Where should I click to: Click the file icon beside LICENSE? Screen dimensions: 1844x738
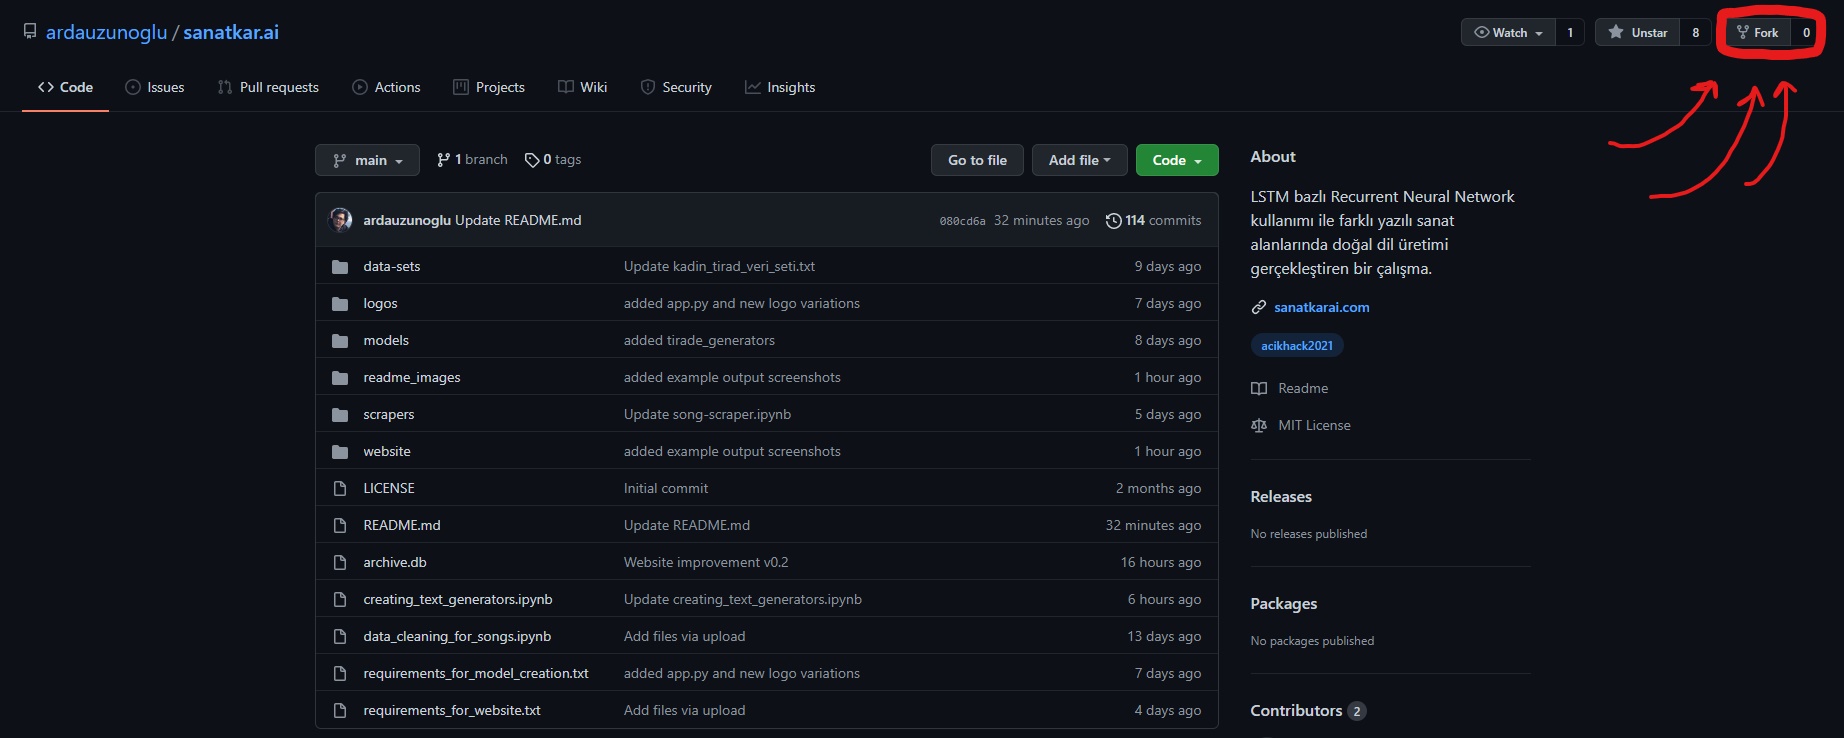pyautogui.click(x=340, y=488)
